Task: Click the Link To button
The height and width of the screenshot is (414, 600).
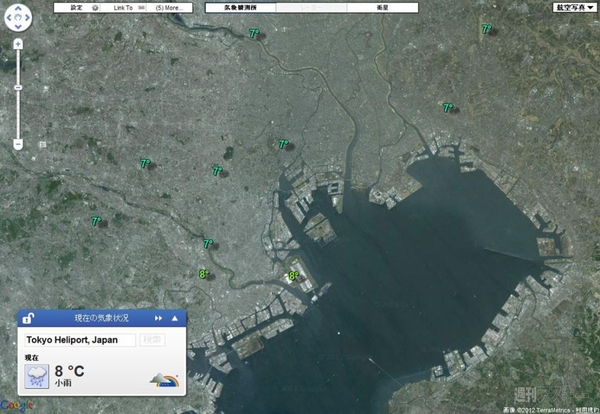Action: click(x=123, y=8)
